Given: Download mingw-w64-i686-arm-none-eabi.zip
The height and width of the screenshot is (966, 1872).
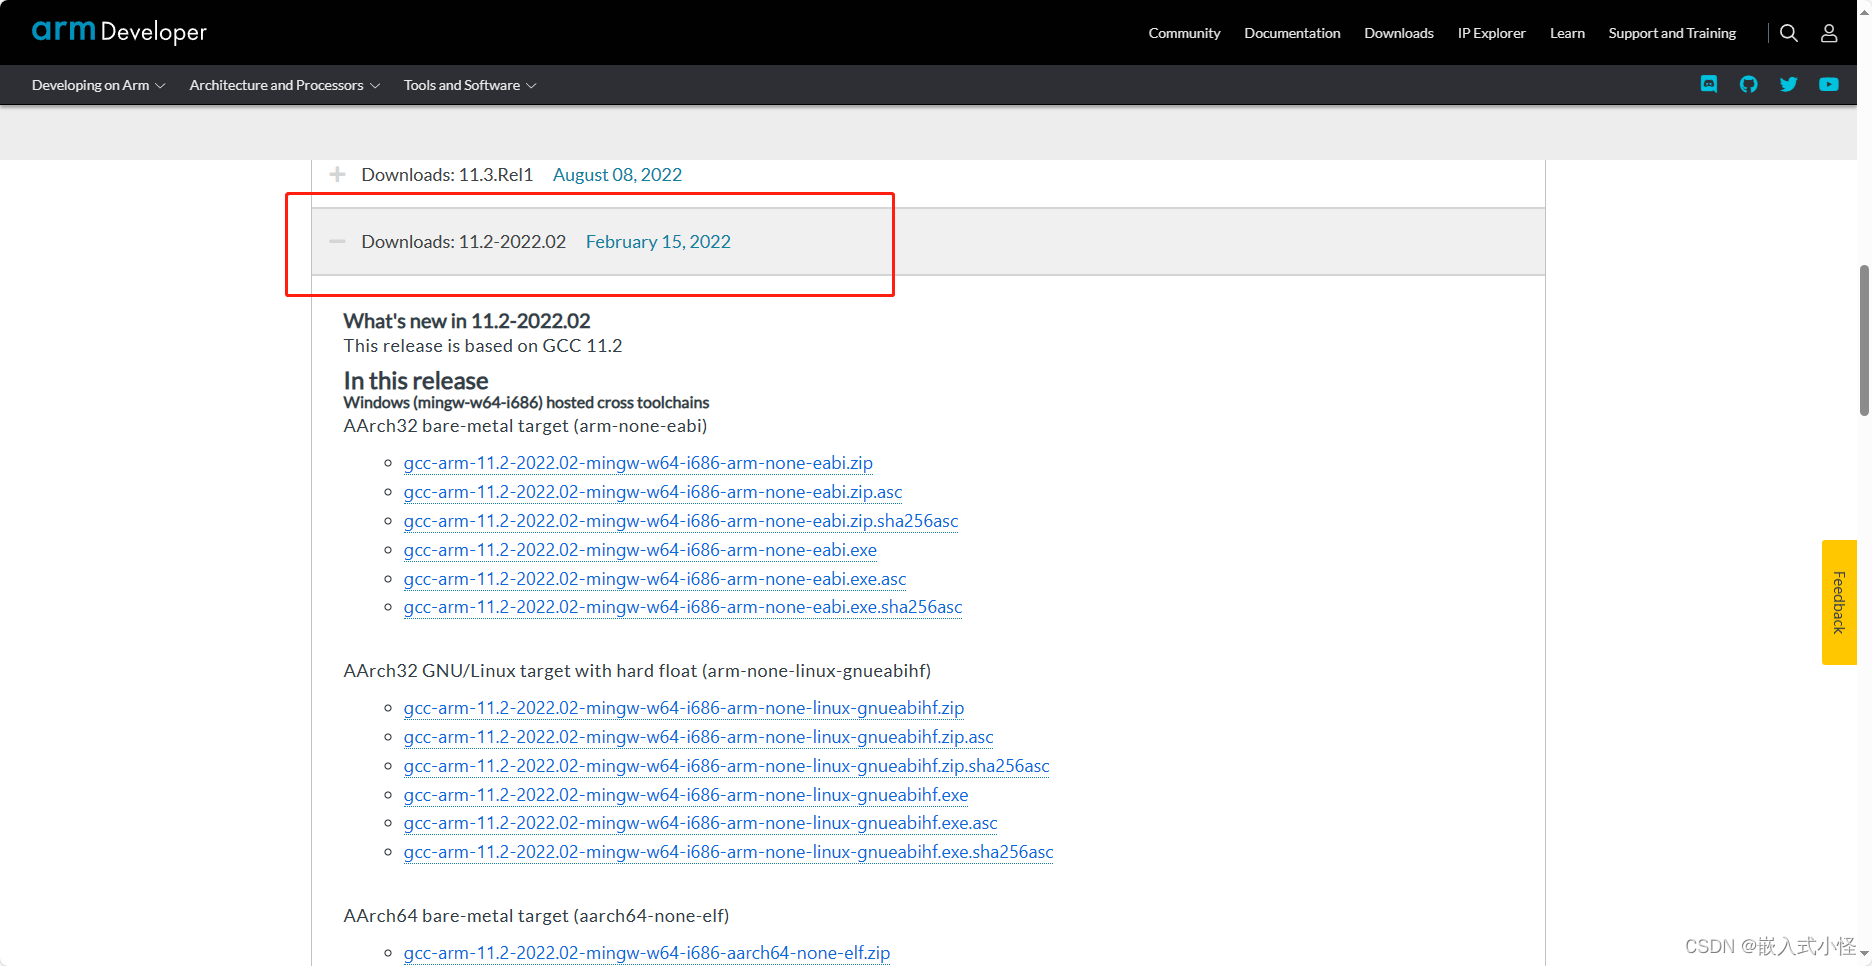Looking at the screenshot, I should (x=638, y=463).
